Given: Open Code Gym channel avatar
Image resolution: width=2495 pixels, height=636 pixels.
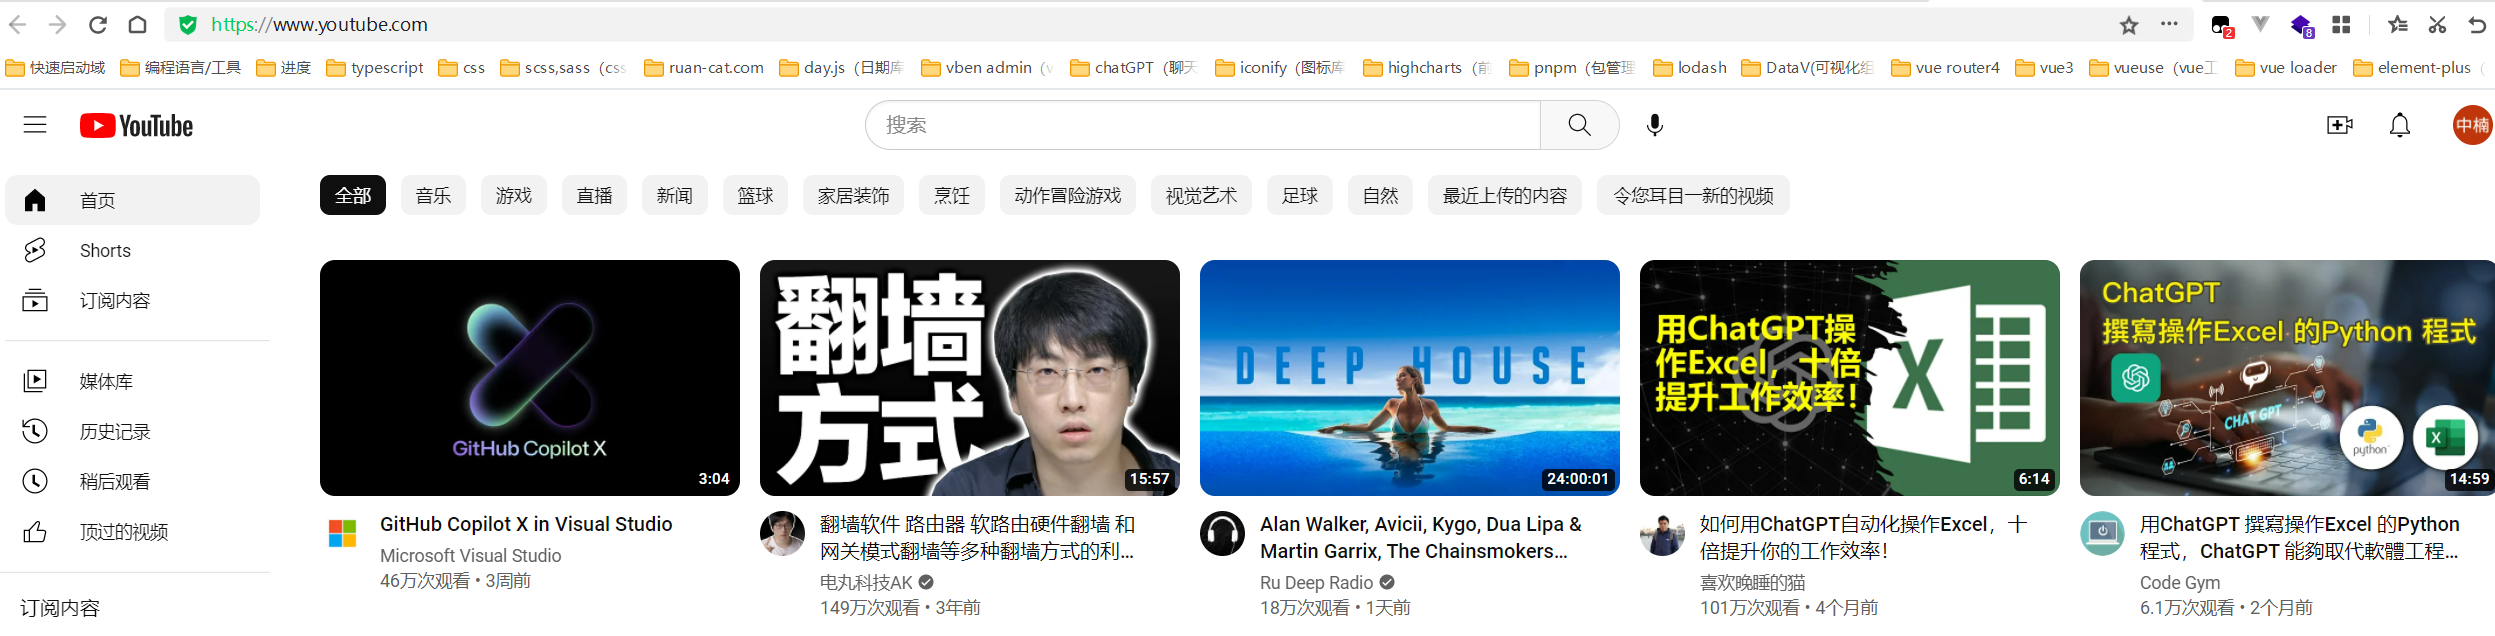Looking at the screenshot, I should tap(2102, 533).
